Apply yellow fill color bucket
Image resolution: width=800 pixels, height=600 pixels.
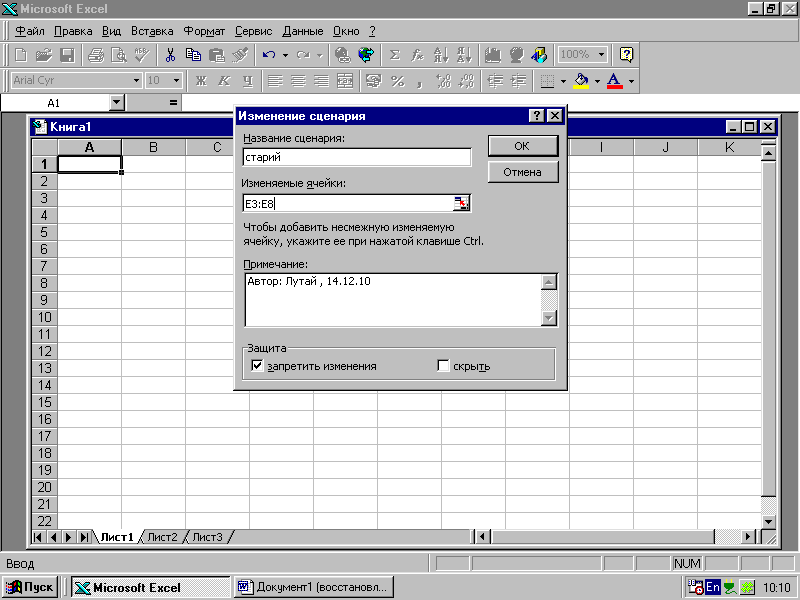tap(581, 81)
